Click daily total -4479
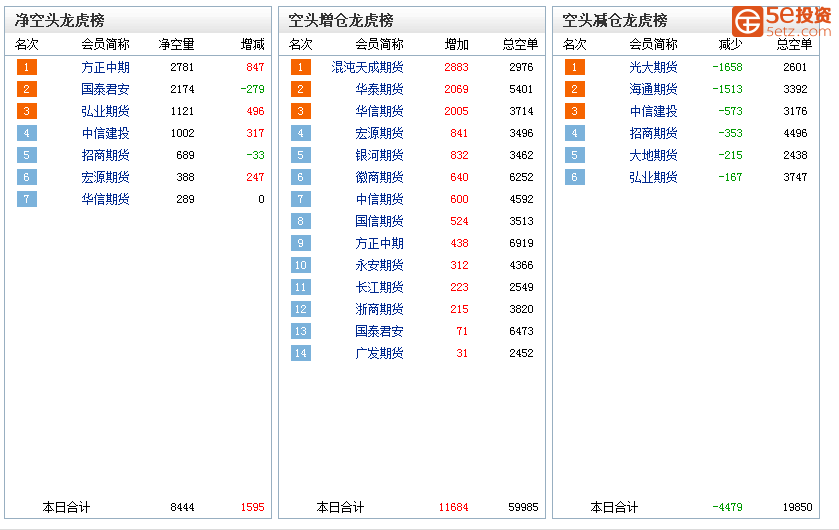Screen dimensions: 839x530 728,507
